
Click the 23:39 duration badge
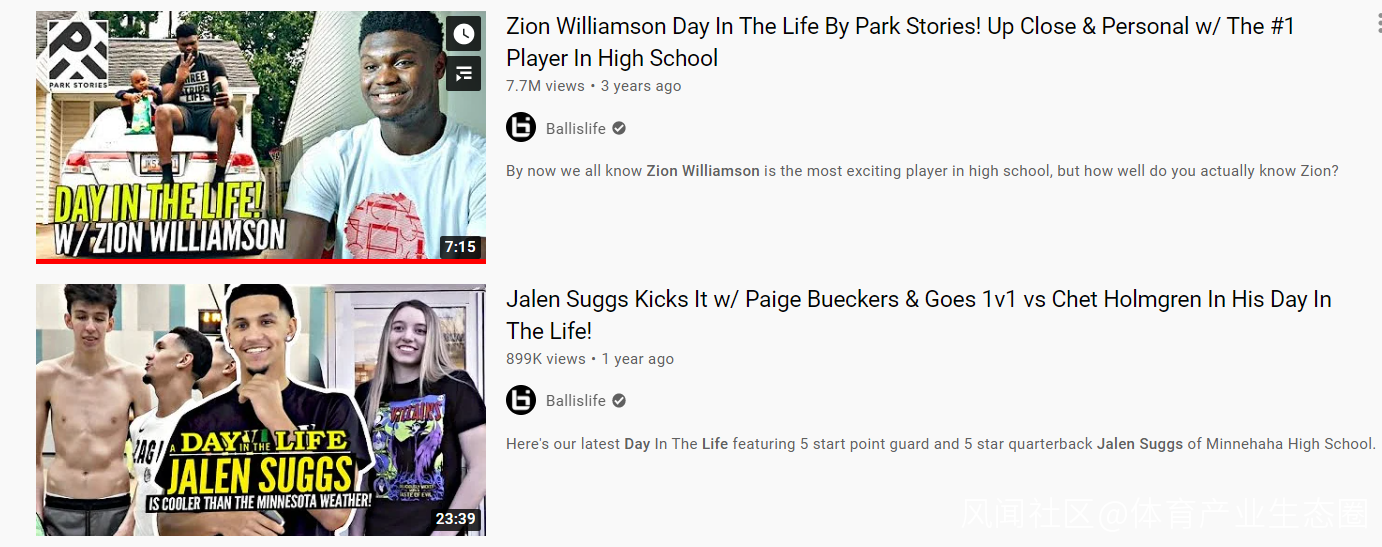456,519
